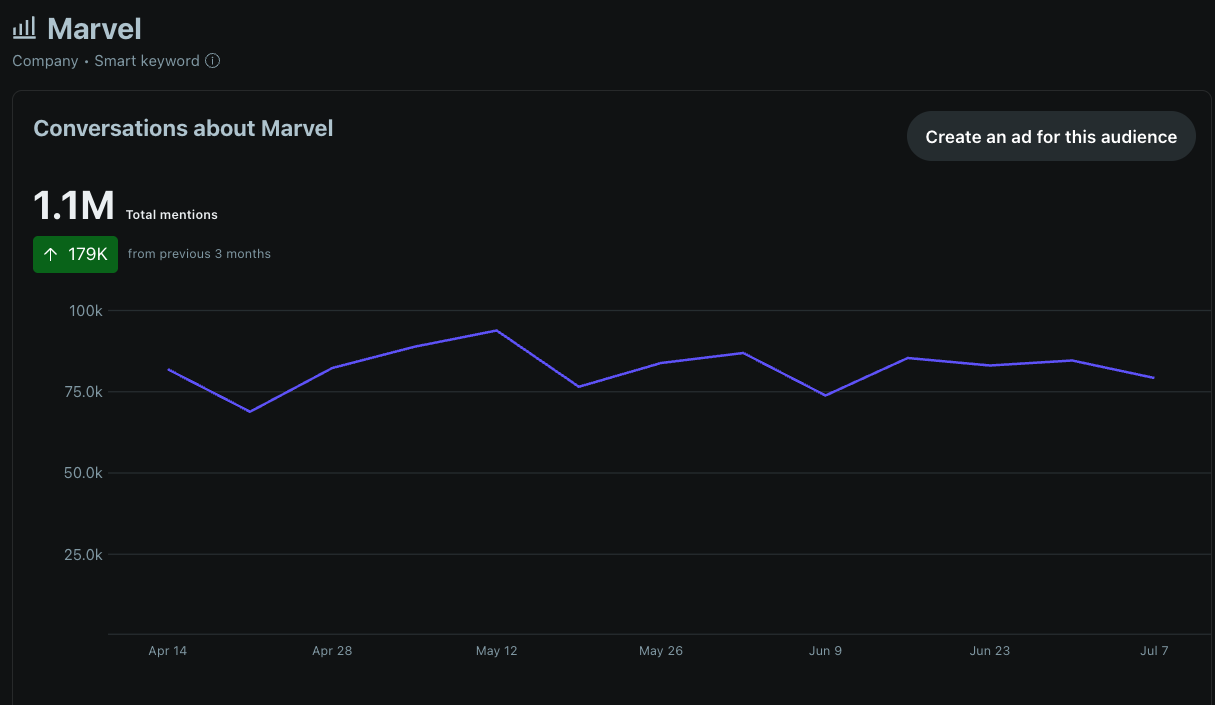
Task: Click the Smart keyword label
Action: 147,61
